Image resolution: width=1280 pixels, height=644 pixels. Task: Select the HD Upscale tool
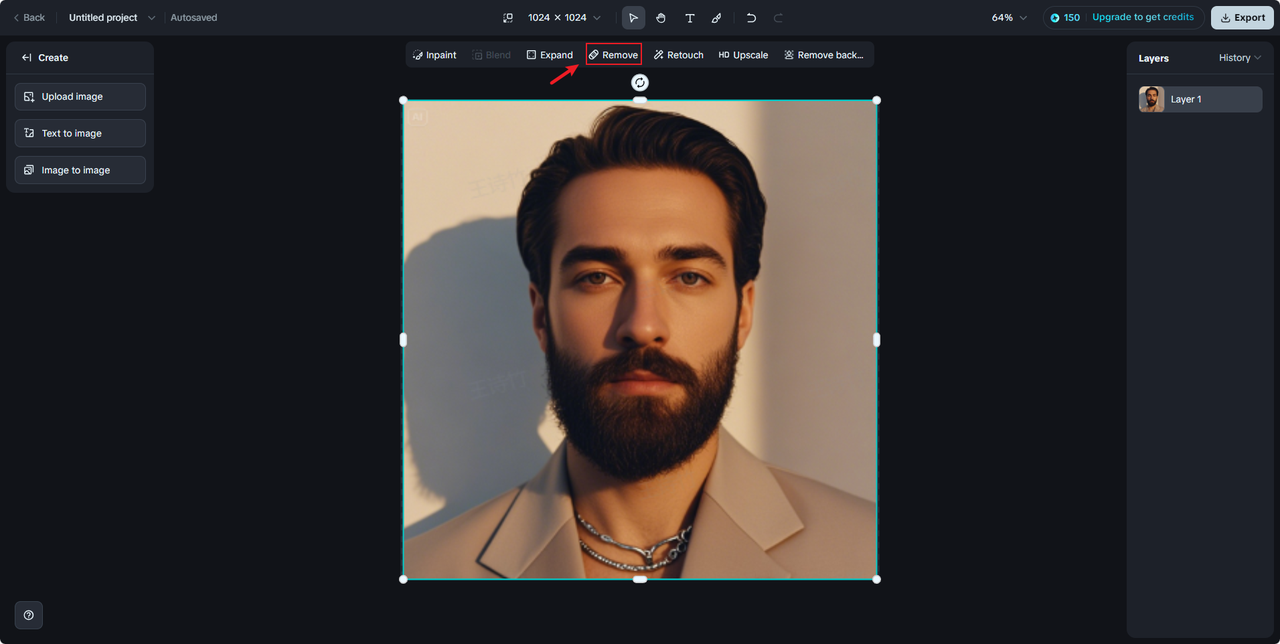pos(743,55)
